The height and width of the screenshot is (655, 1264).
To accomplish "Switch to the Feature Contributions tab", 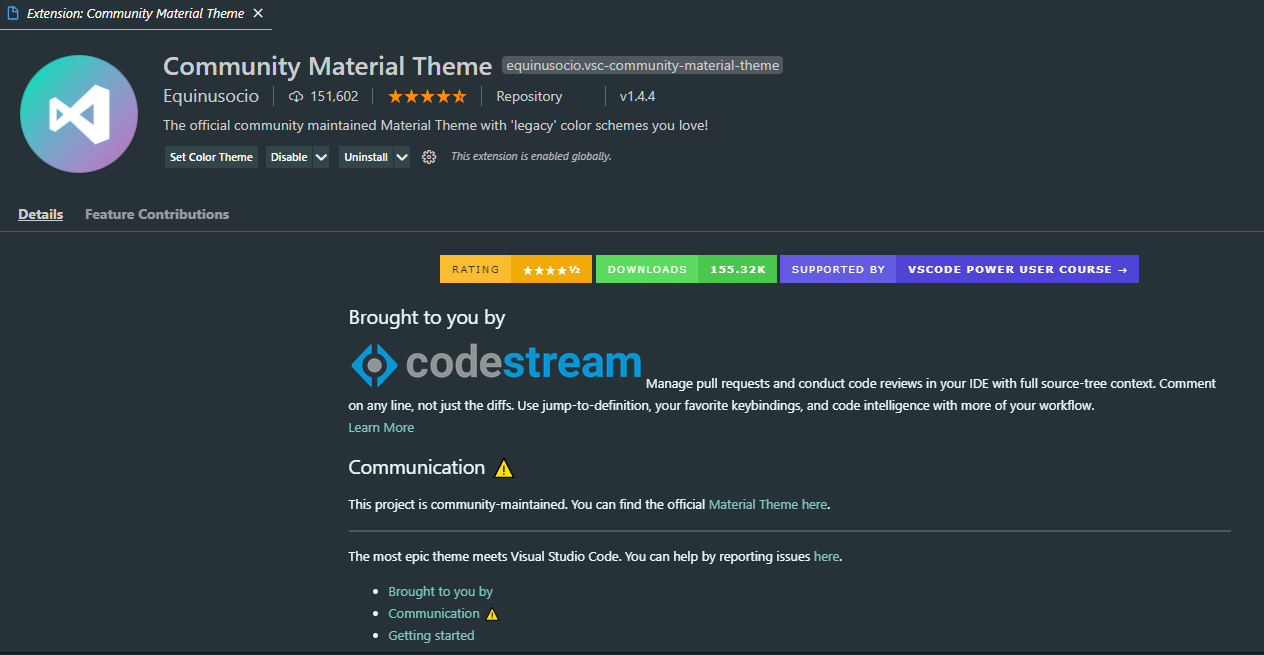I will [157, 214].
